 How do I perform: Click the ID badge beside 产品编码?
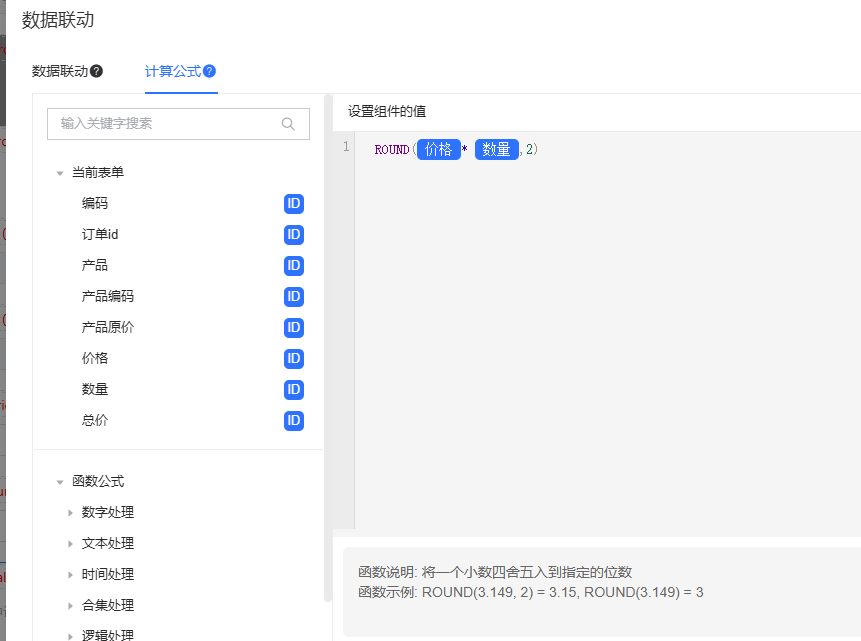(x=294, y=297)
